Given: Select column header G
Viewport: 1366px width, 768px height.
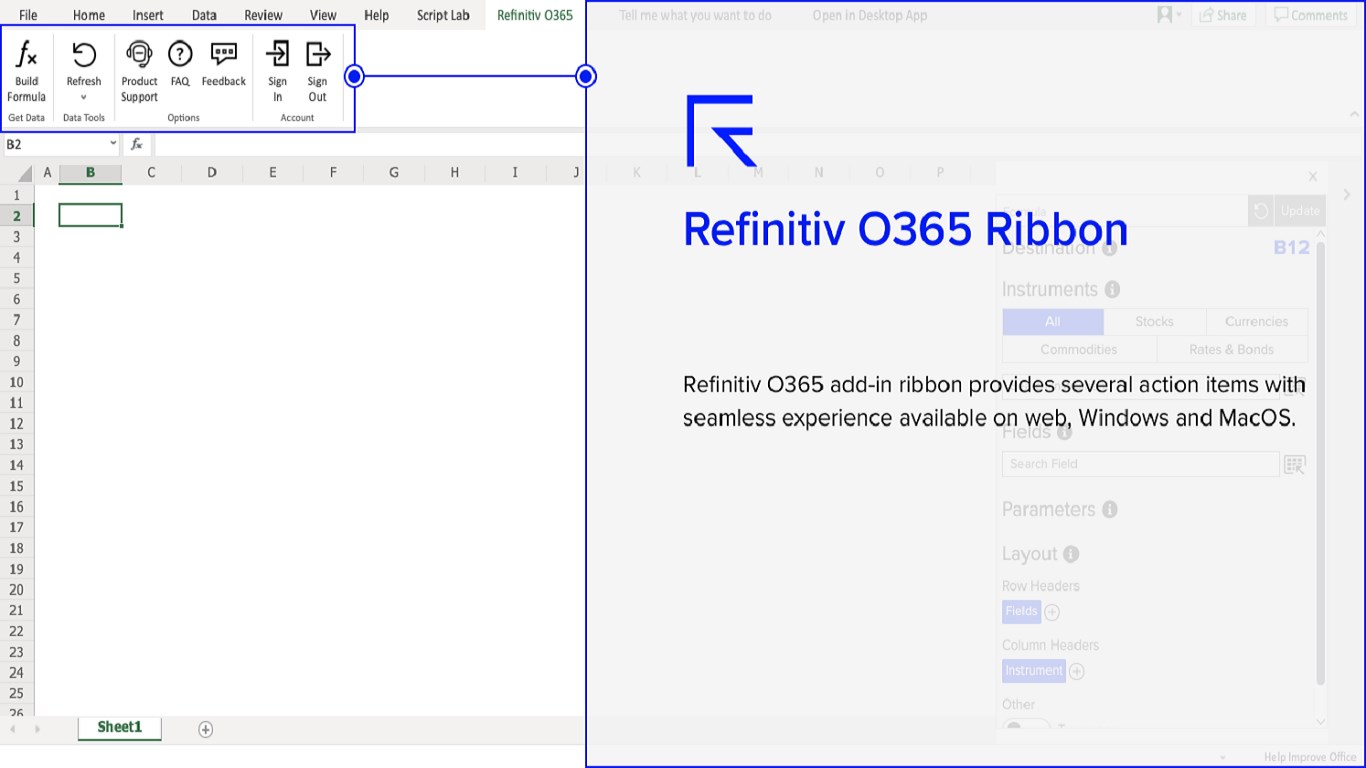Looking at the screenshot, I should 394,173.
